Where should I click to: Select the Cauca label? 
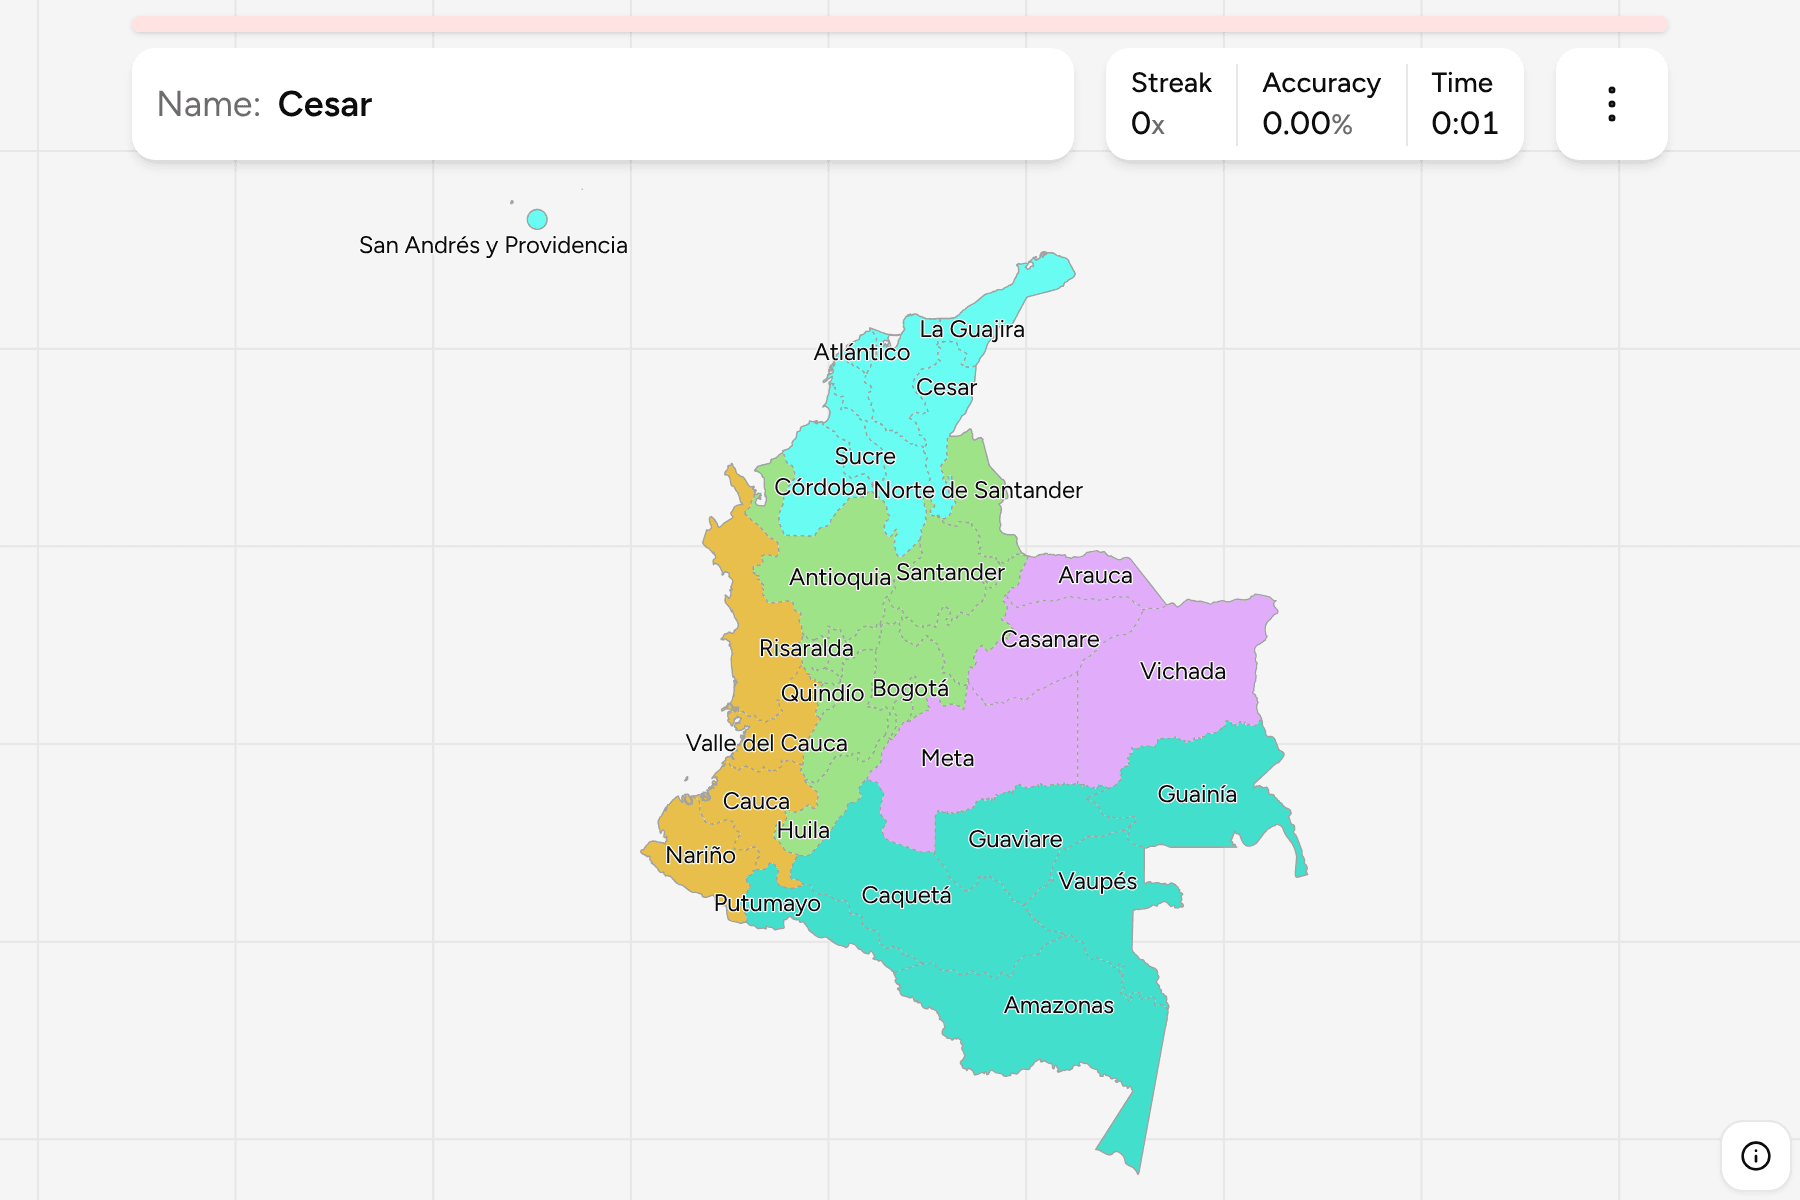click(x=756, y=801)
